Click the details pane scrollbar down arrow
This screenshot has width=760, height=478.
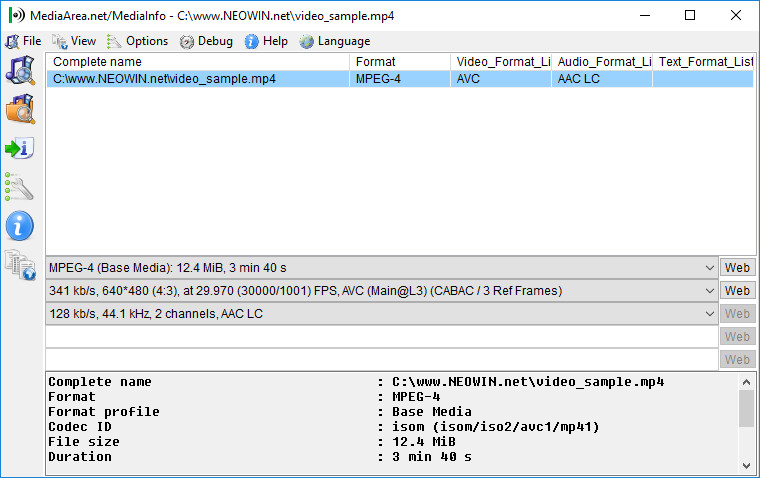point(746,466)
